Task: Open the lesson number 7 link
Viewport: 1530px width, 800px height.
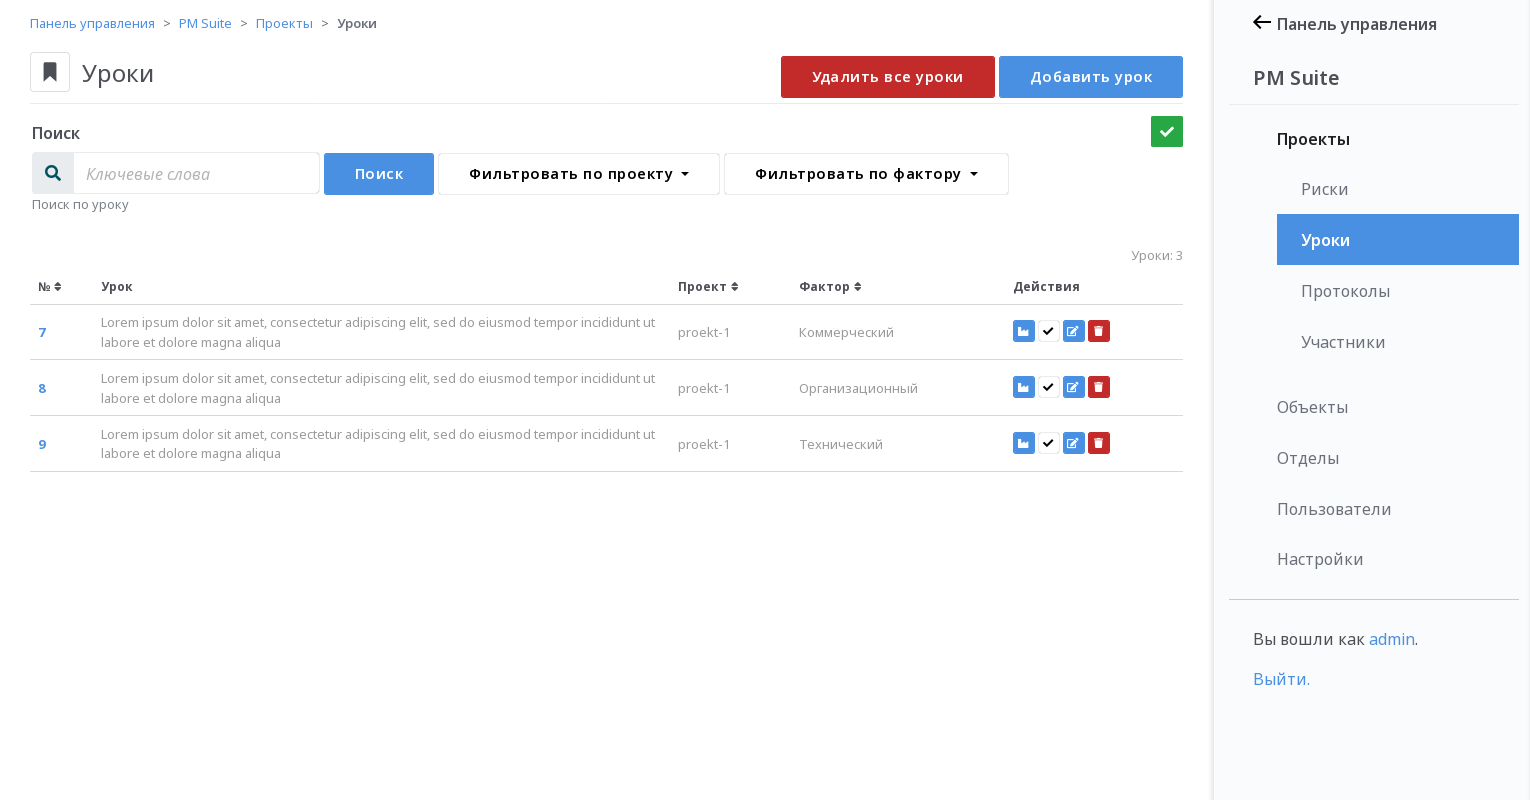Action: pyautogui.click(x=42, y=332)
